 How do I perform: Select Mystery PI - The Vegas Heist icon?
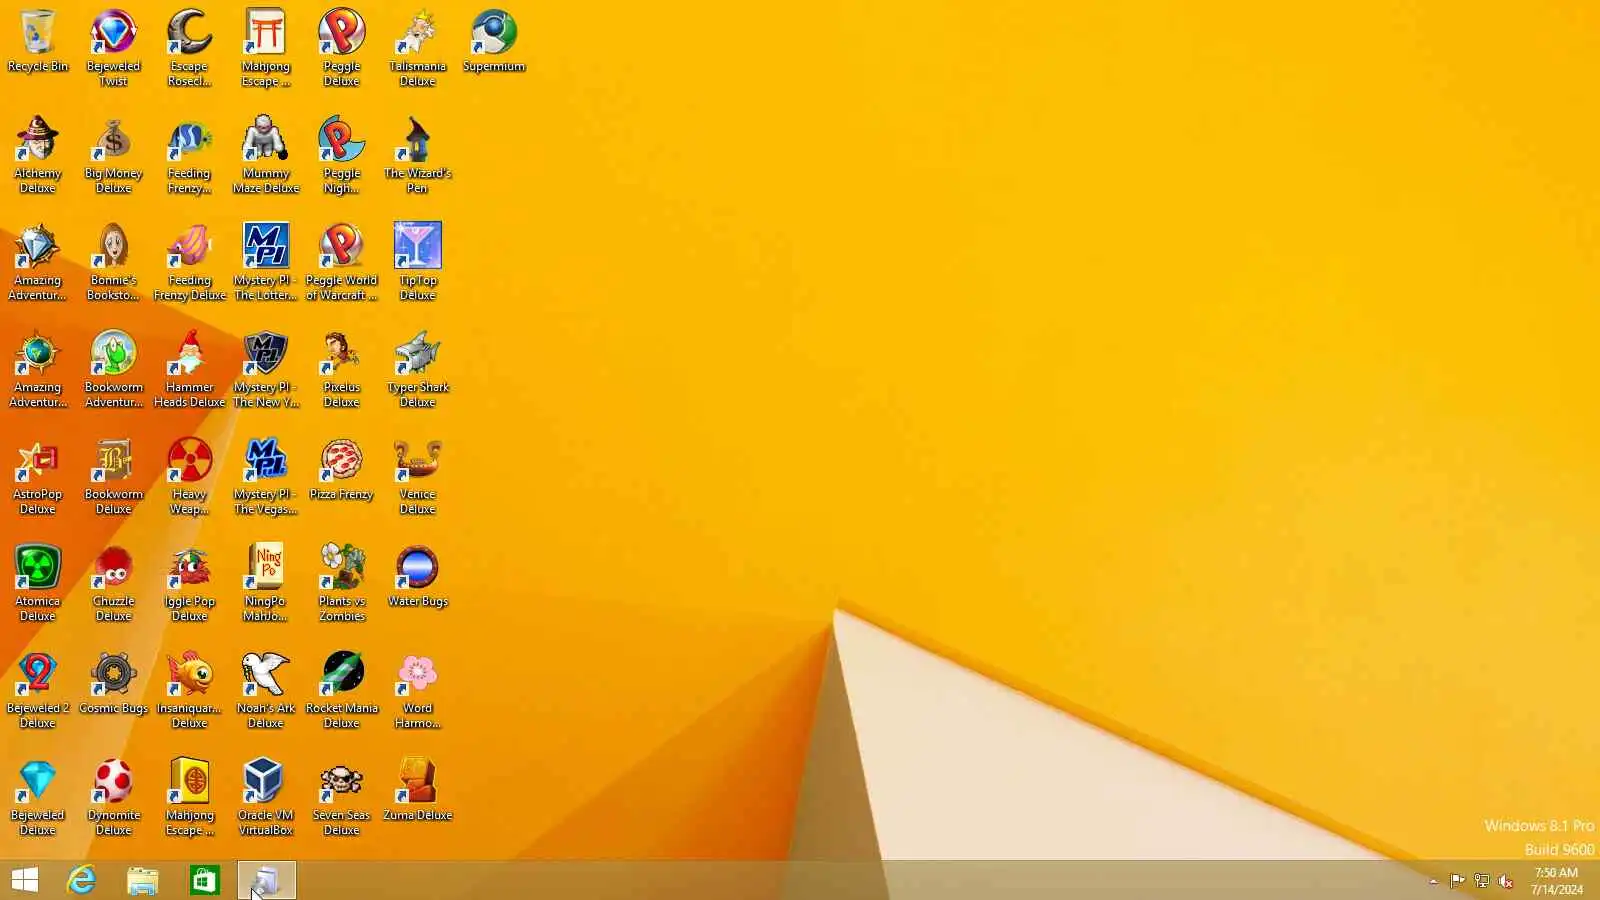(x=266, y=476)
